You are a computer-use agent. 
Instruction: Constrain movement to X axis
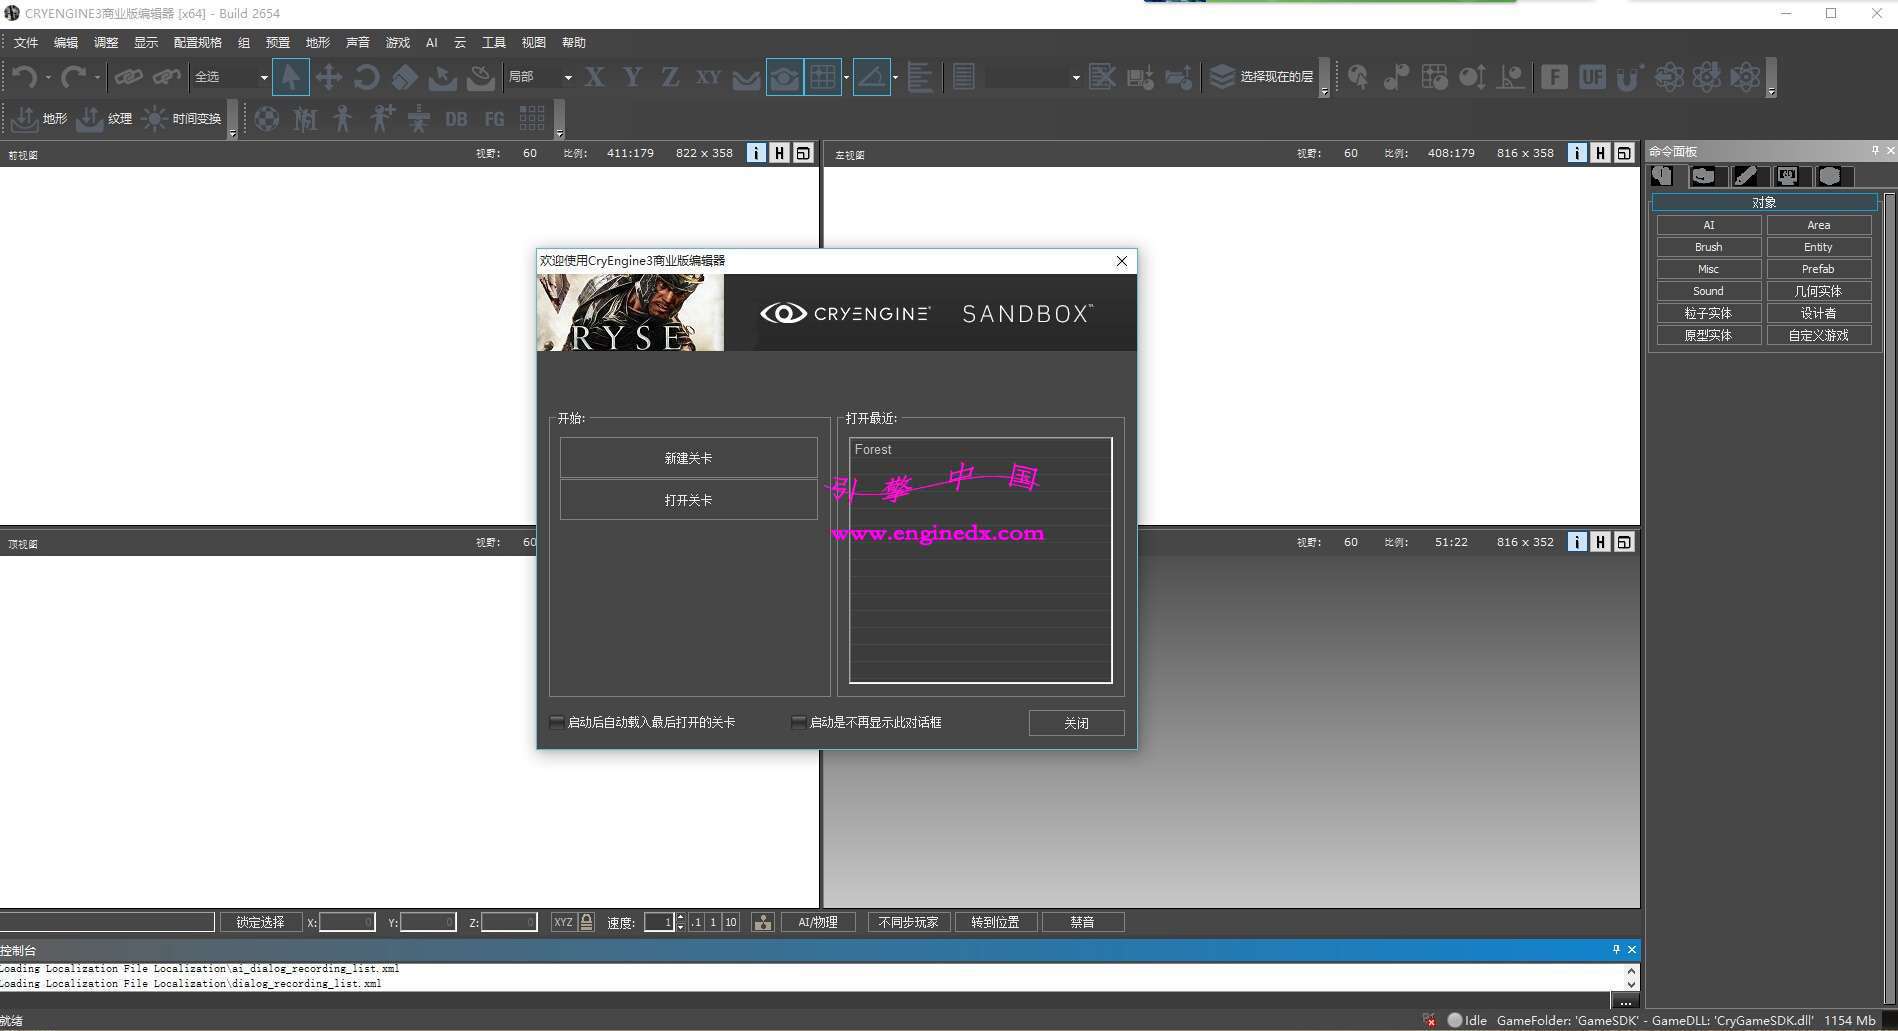(595, 77)
